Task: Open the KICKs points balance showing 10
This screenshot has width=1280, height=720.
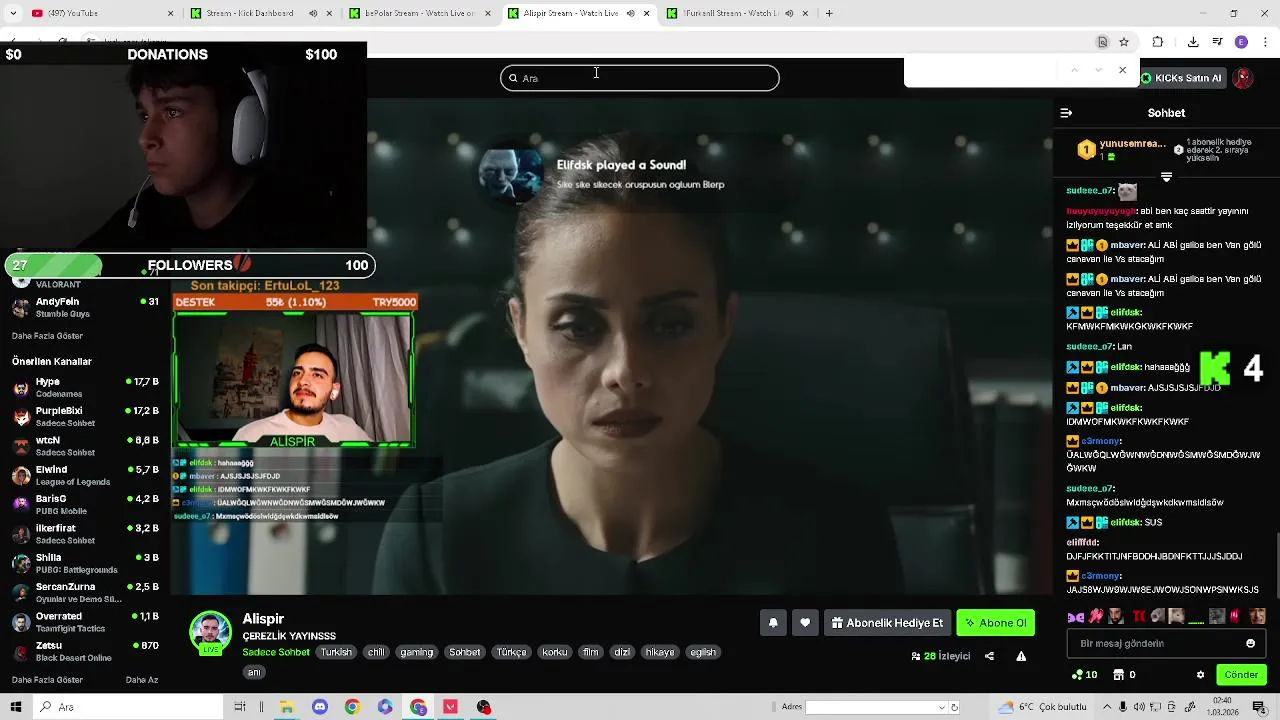Action: tap(1084, 675)
